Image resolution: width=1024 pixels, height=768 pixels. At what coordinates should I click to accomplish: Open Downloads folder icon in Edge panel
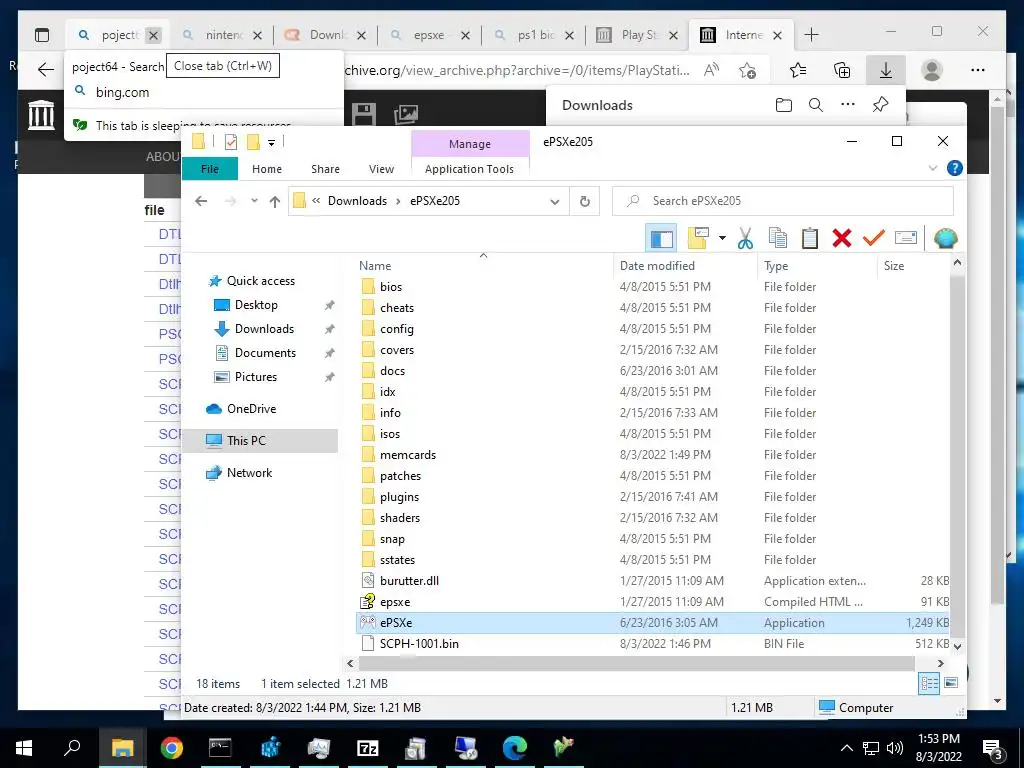(x=784, y=105)
